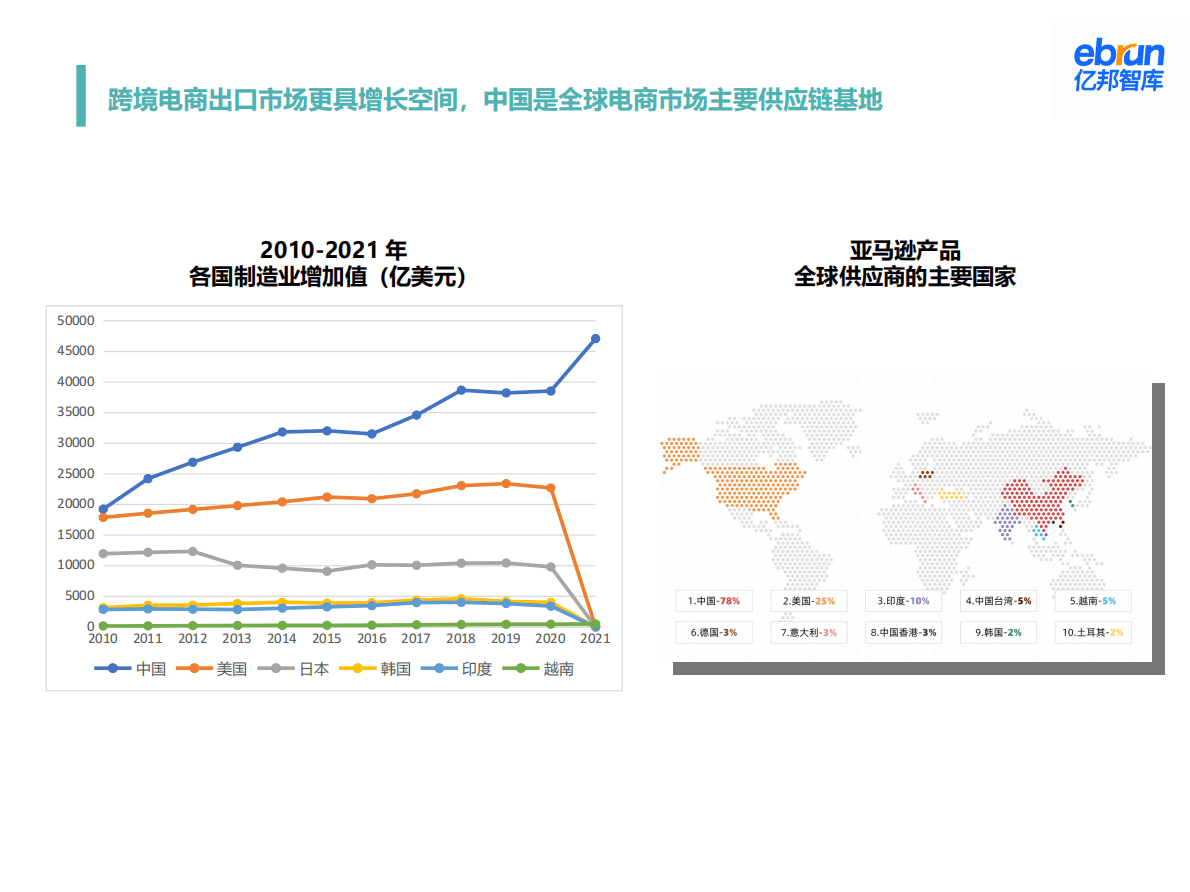The height and width of the screenshot is (892, 1190).
Task: Select the 6.德国-3% label box
Action: 713,632
